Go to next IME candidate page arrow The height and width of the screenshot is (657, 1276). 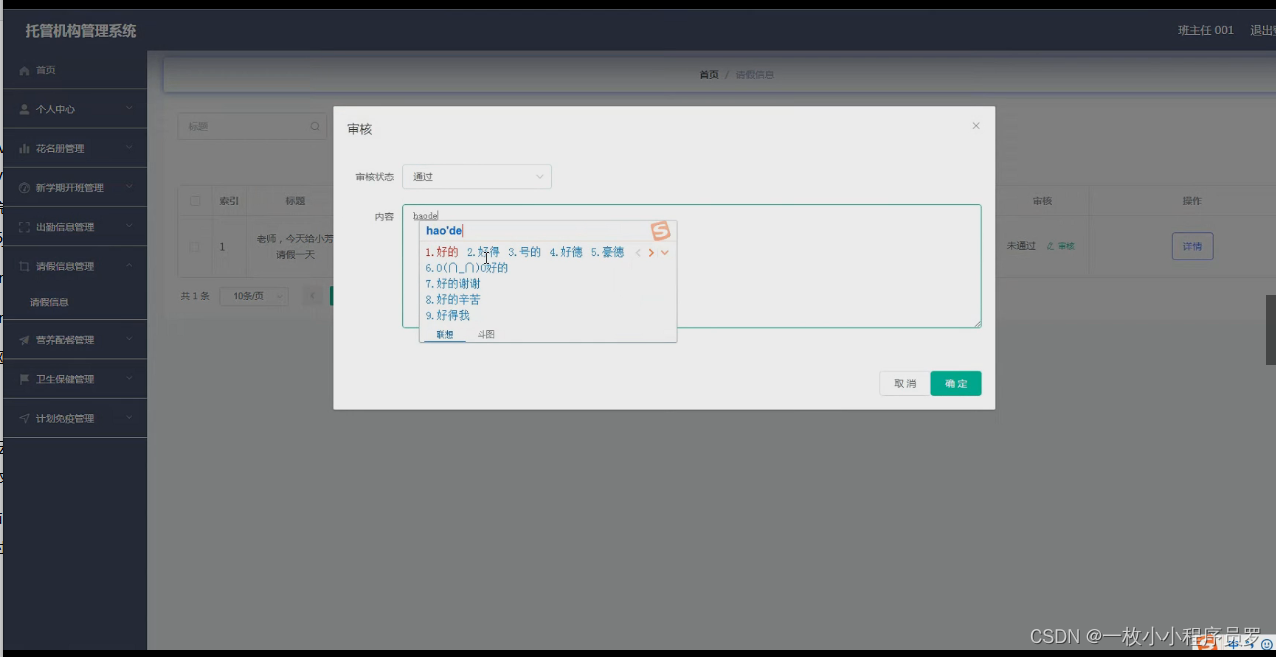point(651,253)
